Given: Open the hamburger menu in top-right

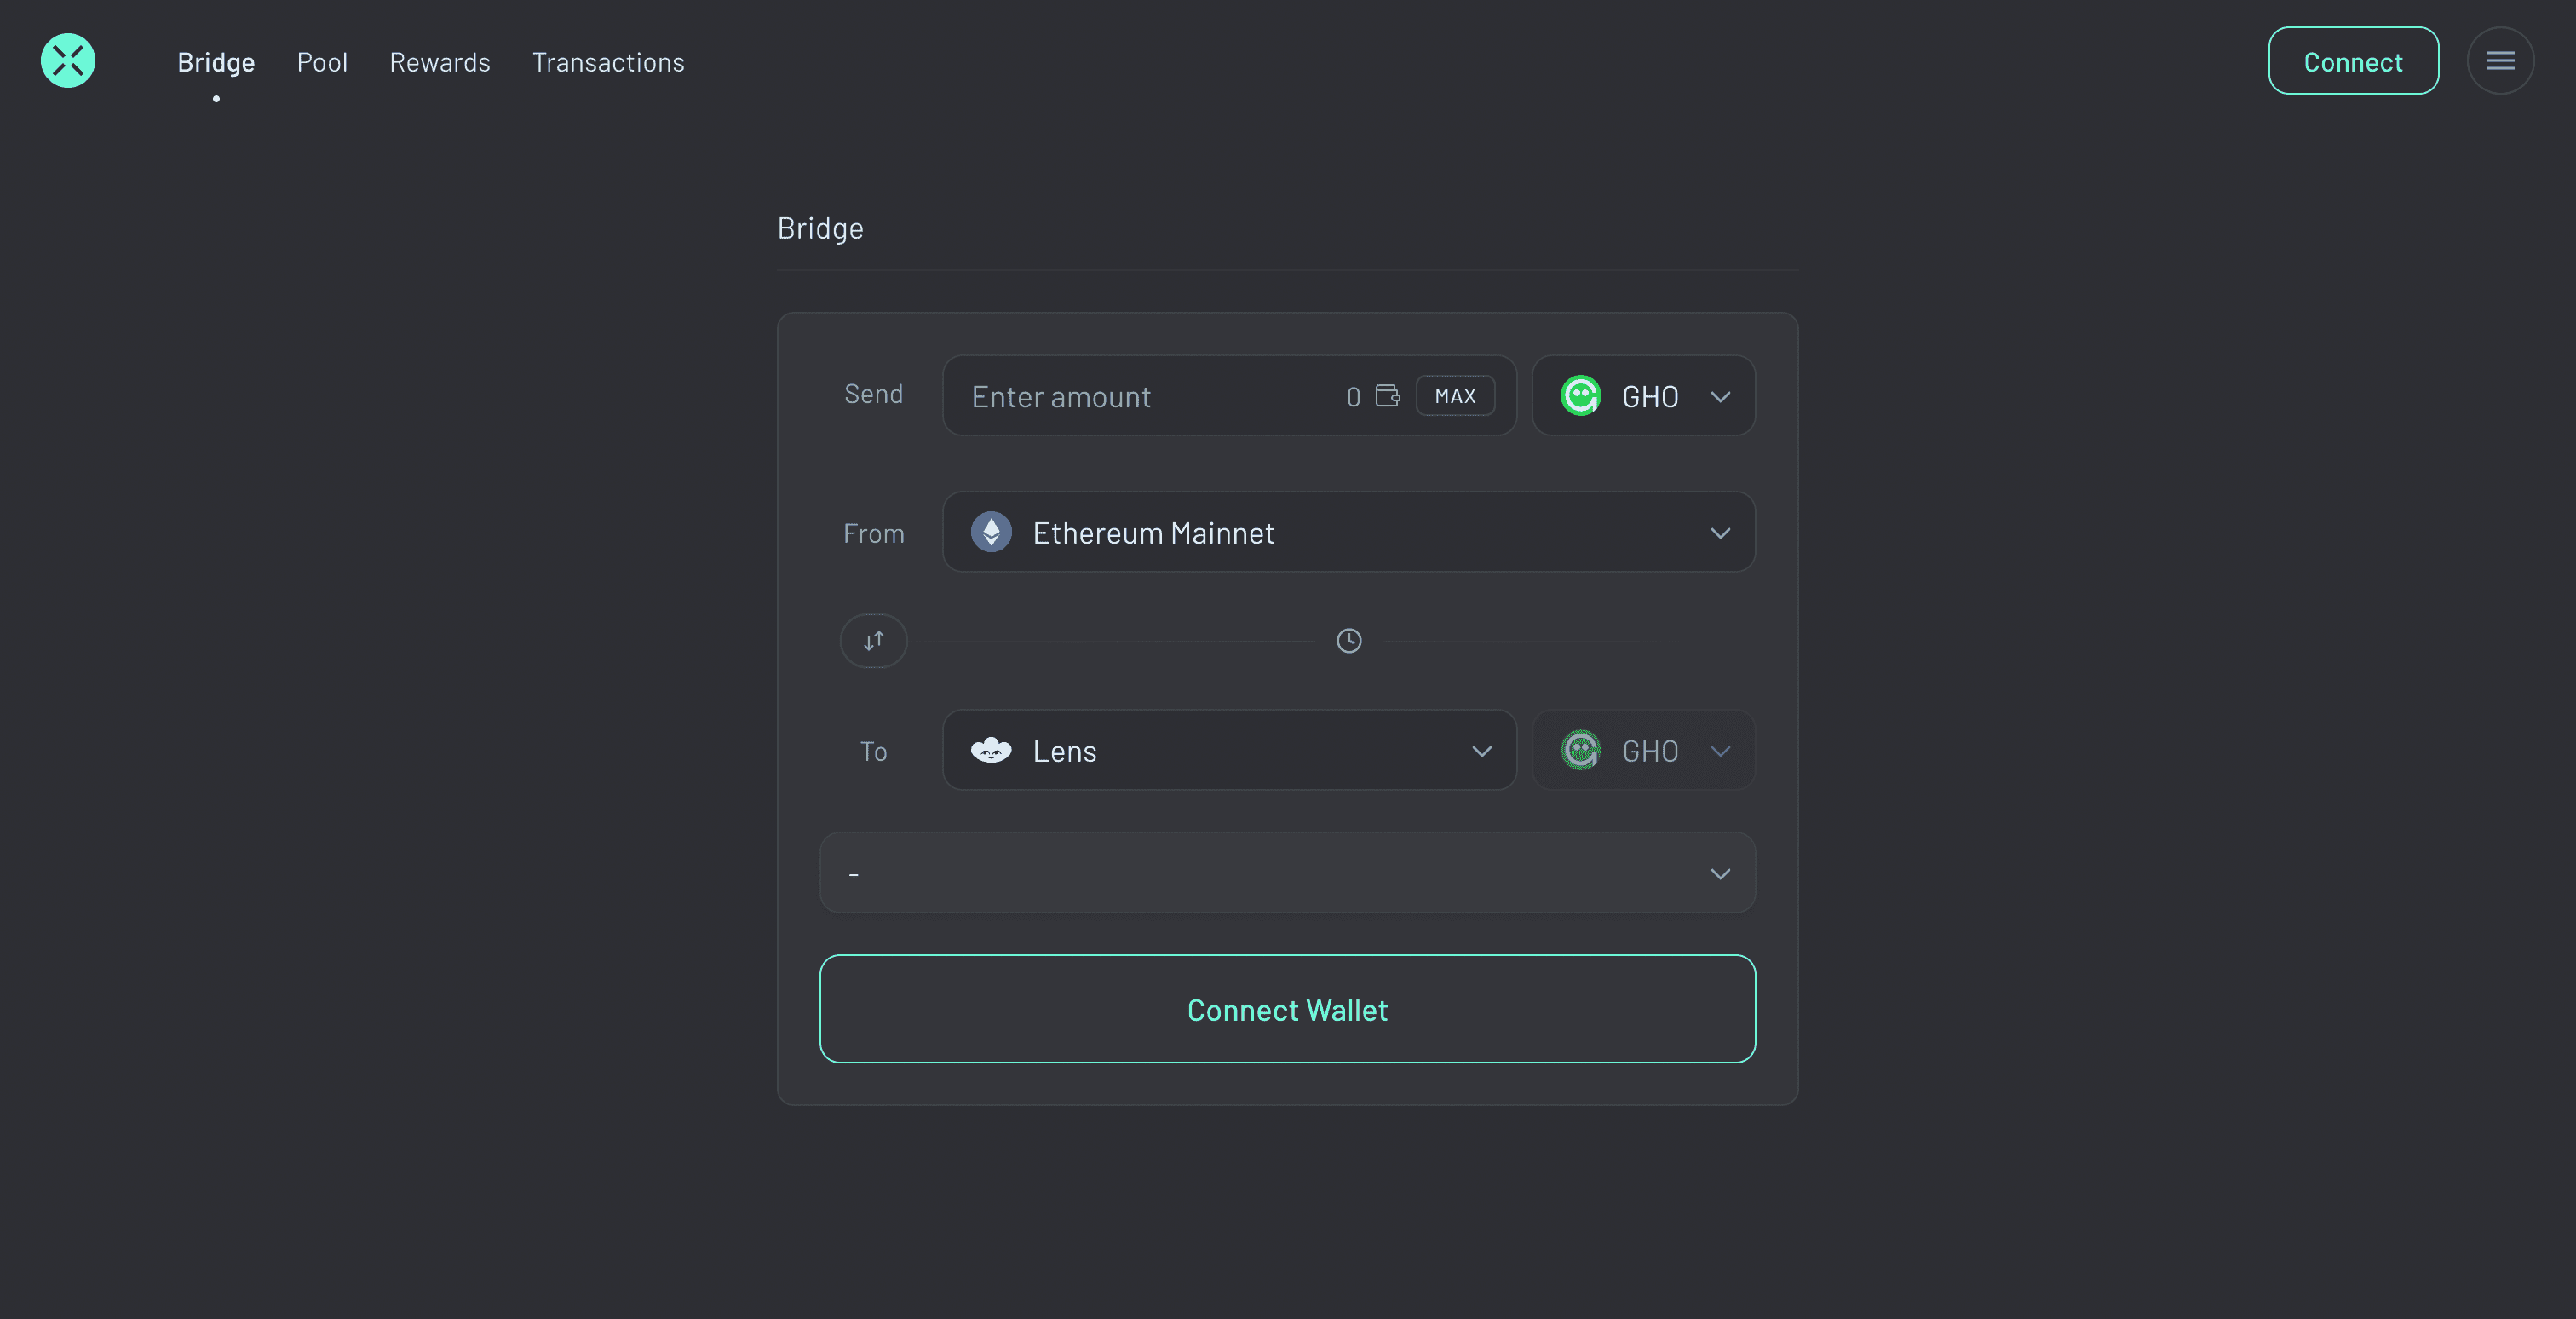Looking at the screenshot, I should [2500, 60].
